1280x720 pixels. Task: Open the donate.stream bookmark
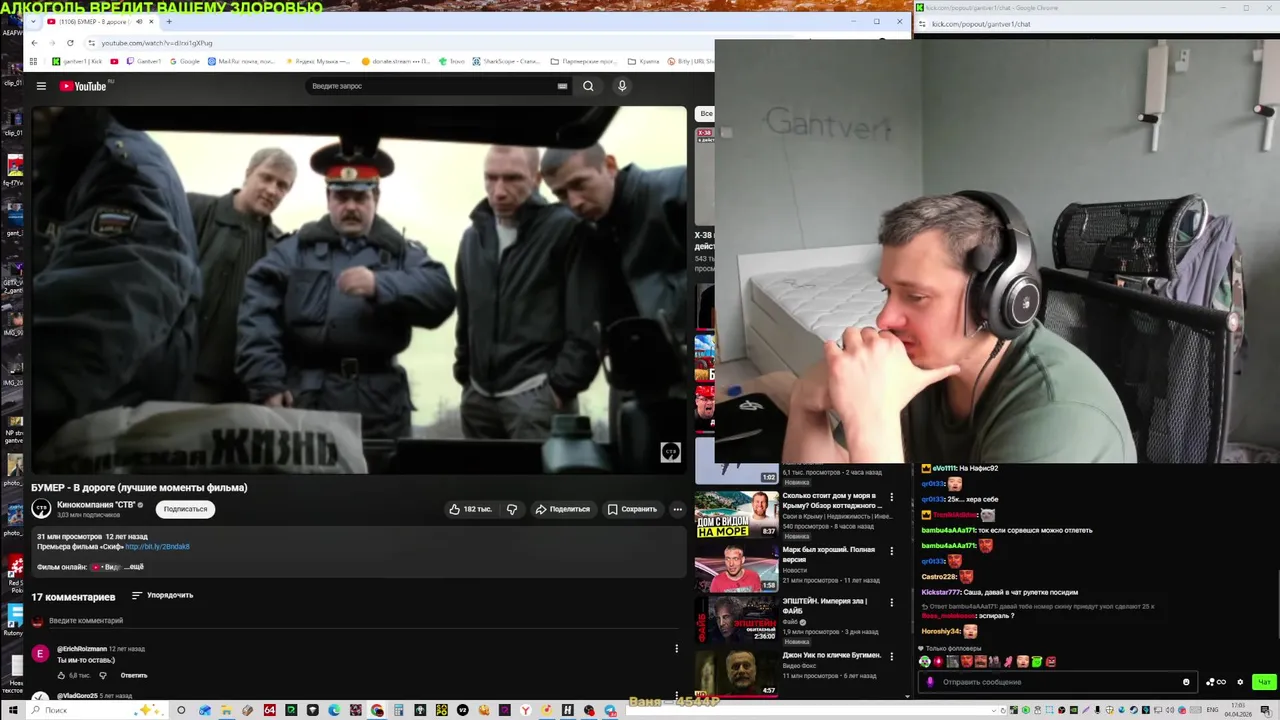pos(395,61)
